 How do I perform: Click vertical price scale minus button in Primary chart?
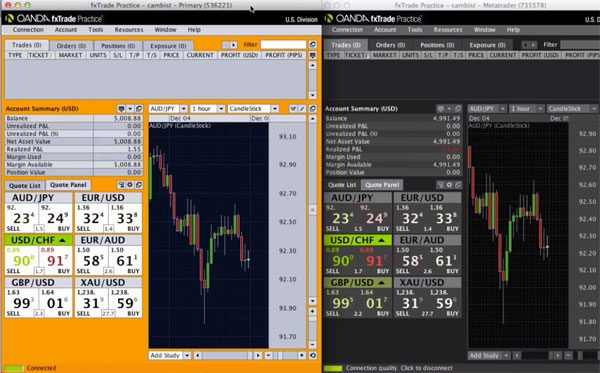click(313, 344)
